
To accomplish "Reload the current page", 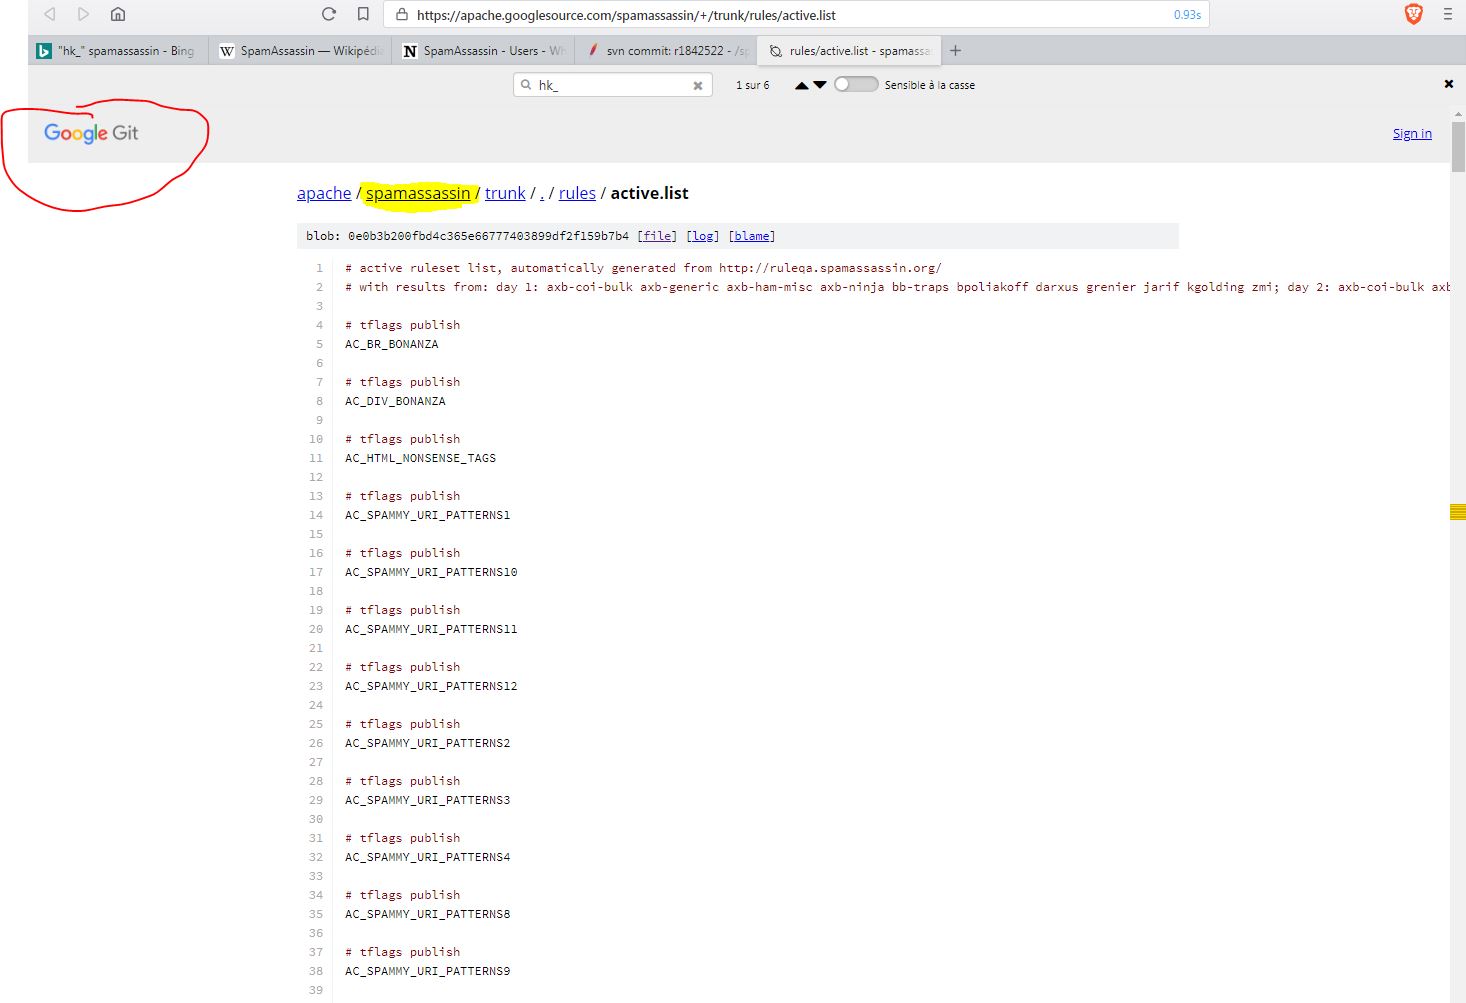I will coord(329,14).
